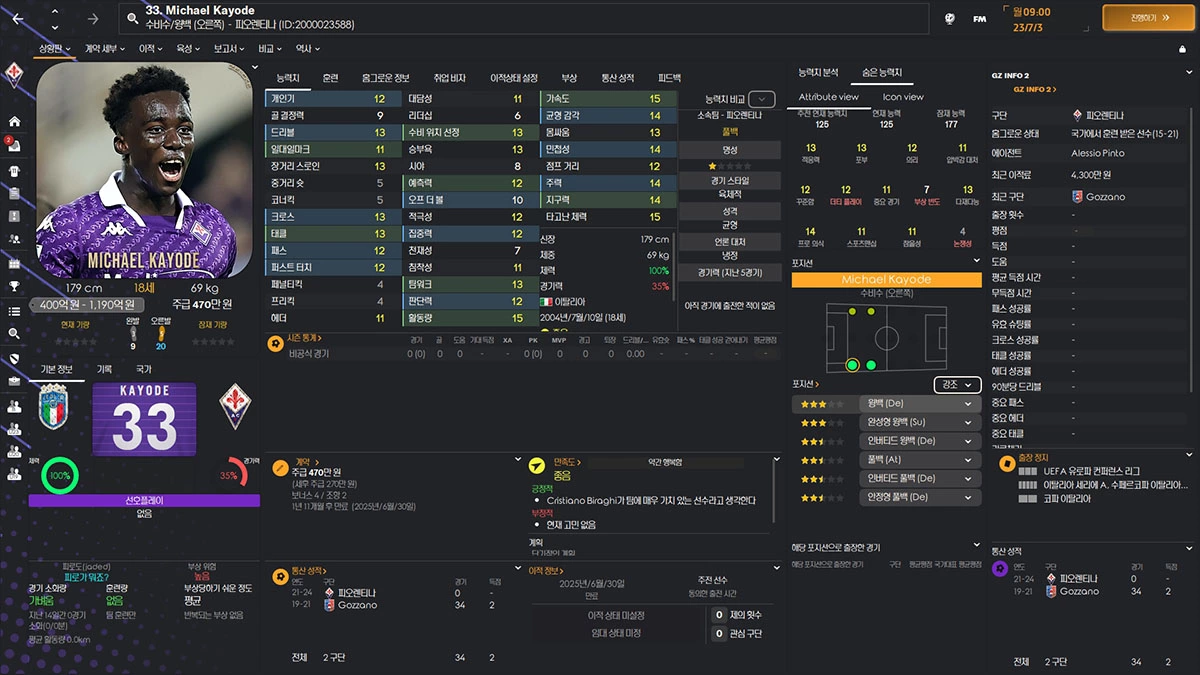Screen dimensions: 1200x675
Task: Open the list icon in the sidebar
Action: pyautogui.click(x=14, y=311)
